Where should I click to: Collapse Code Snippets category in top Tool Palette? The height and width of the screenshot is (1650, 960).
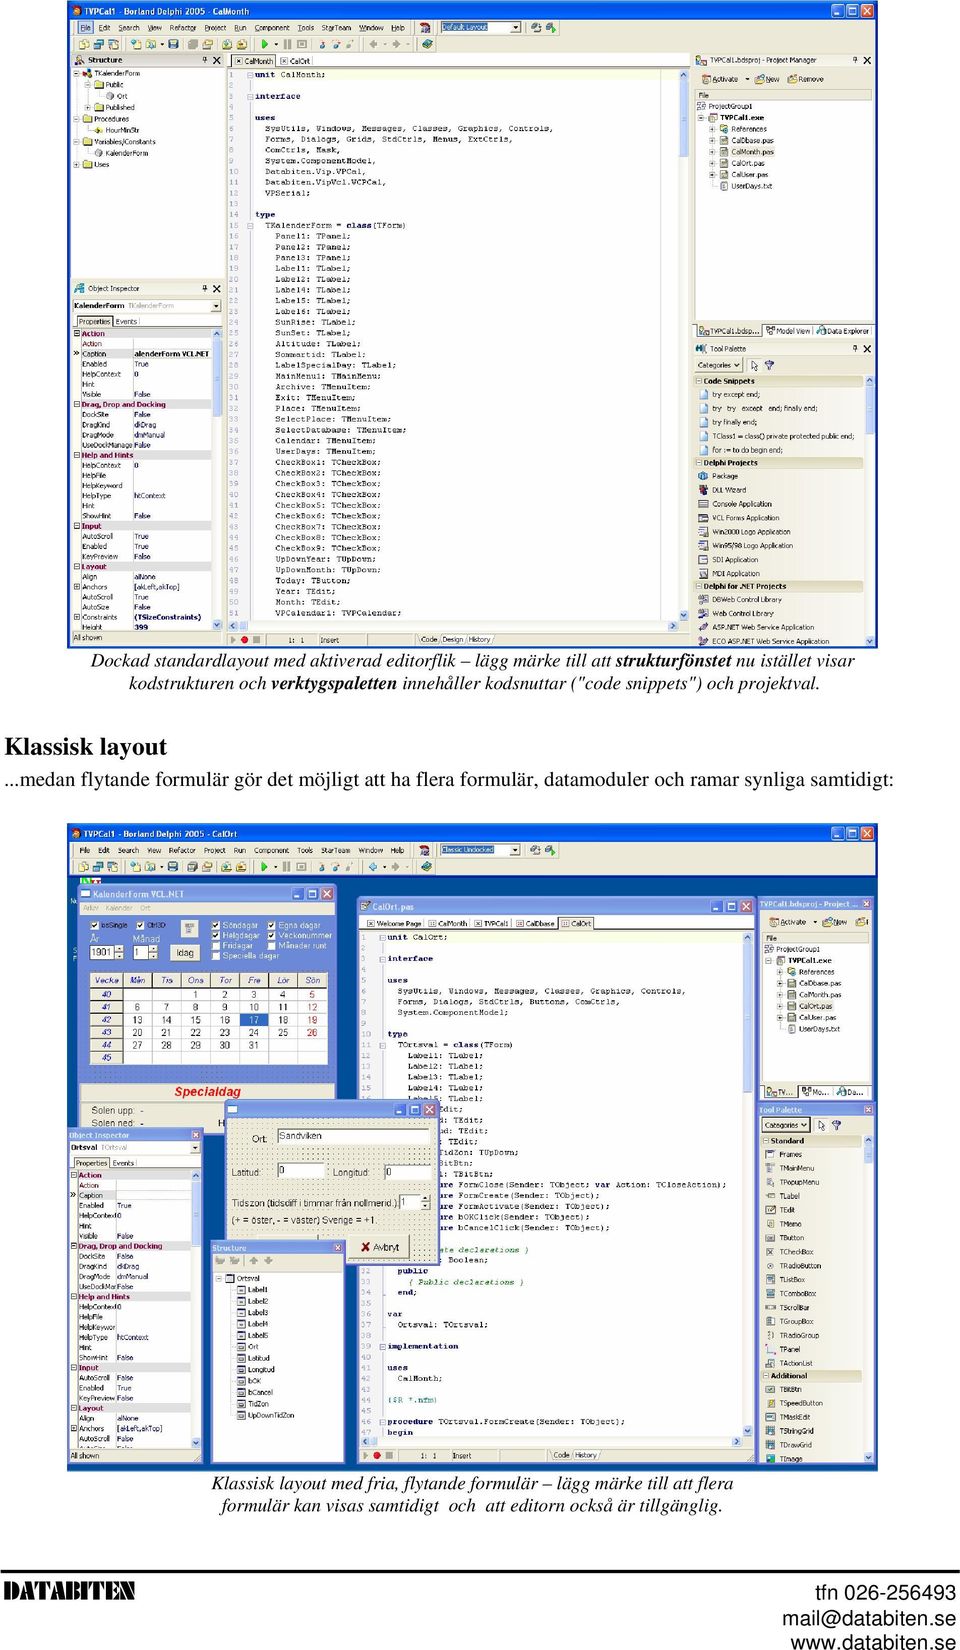pyautogui.click(x=699, y=381)
